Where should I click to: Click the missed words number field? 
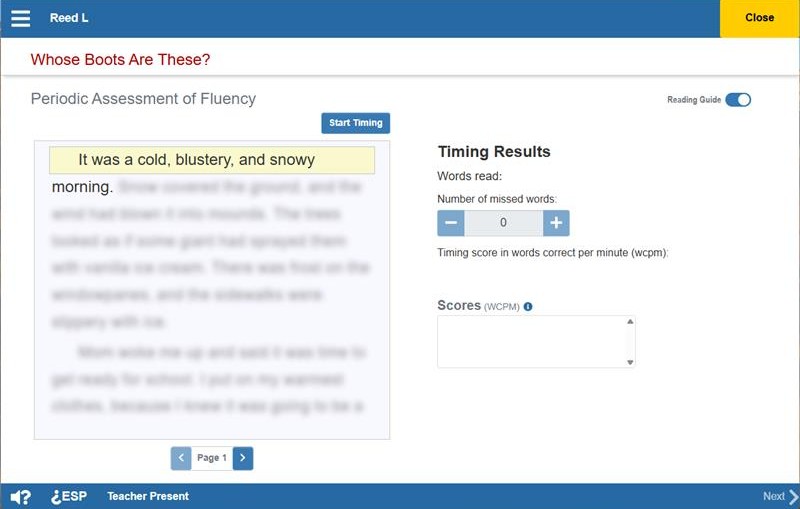(x=503, y=223)
